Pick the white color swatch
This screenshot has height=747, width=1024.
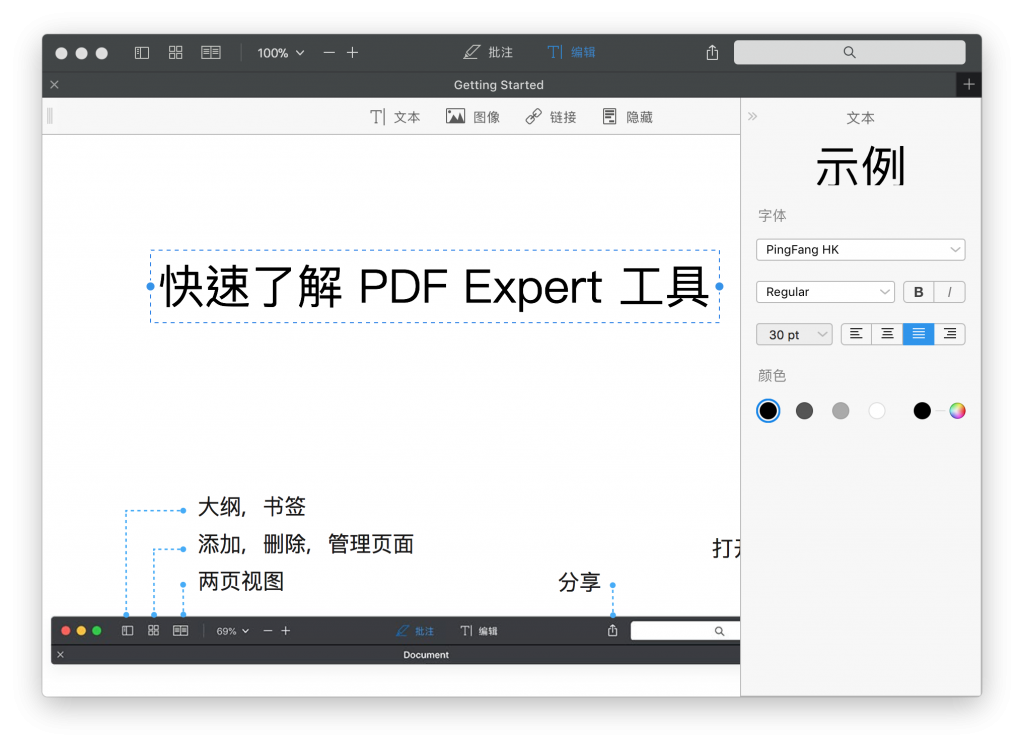877,411
